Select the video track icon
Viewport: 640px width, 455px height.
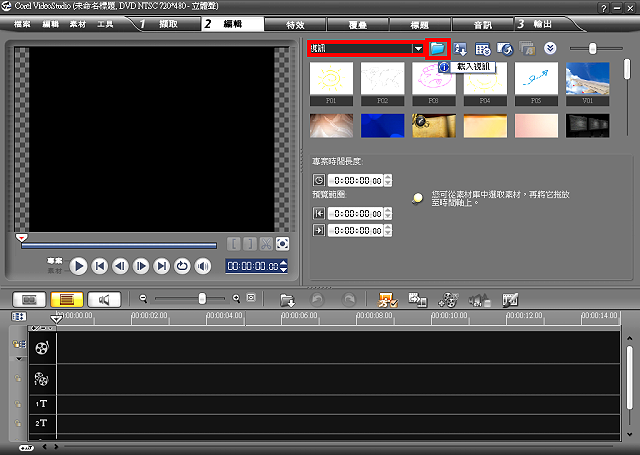tap(42, 348)
